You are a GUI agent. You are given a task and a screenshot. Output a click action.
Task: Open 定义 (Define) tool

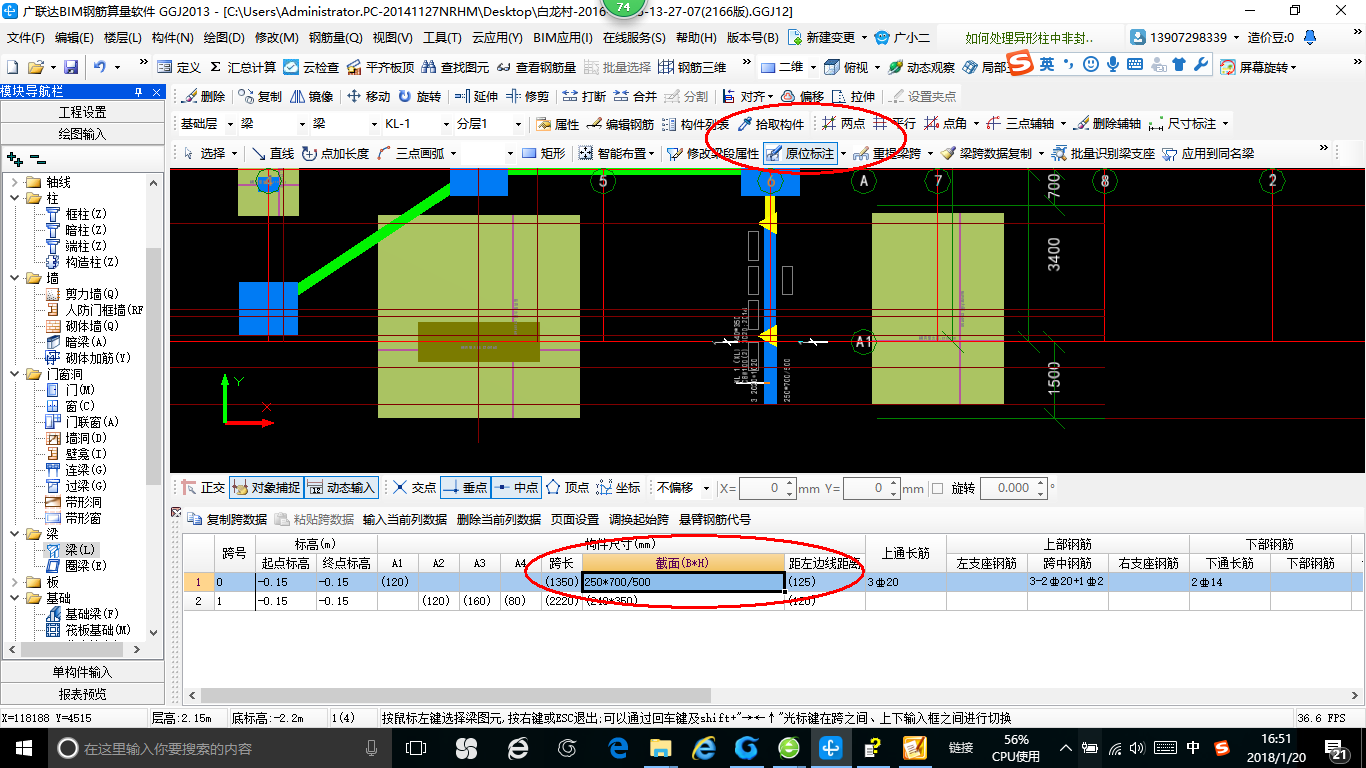pos(180,67)
